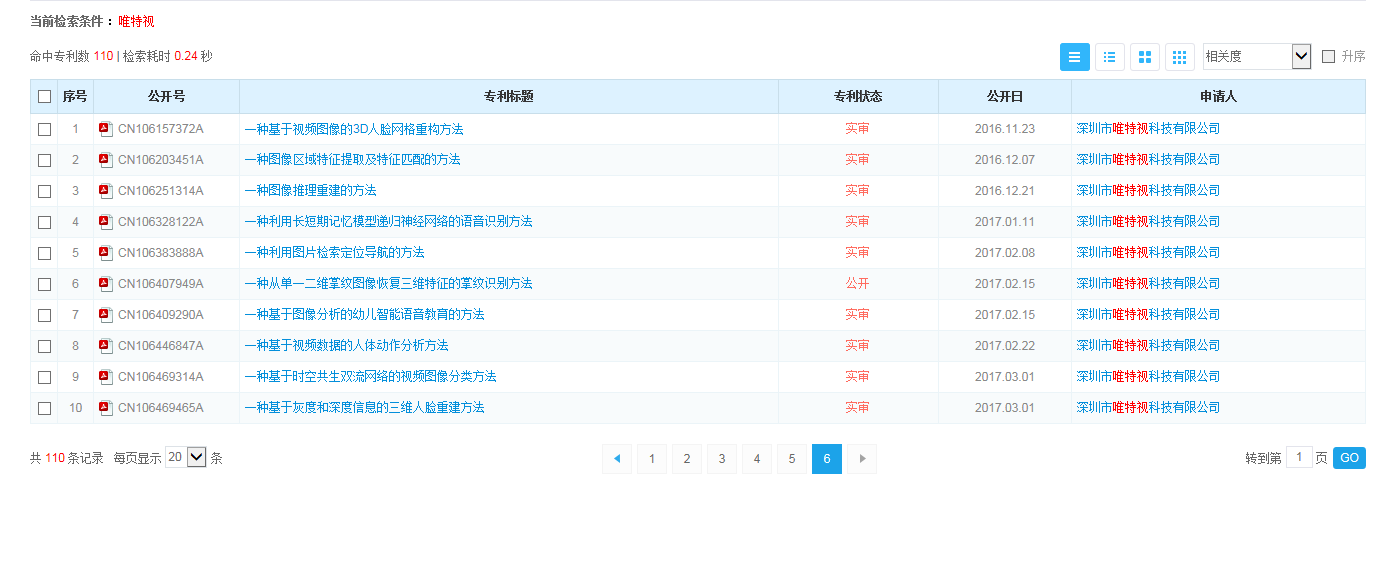Viewport: 1382px width, 569px height.
Task: Click publication number CN106469465A
Action: 160,408
